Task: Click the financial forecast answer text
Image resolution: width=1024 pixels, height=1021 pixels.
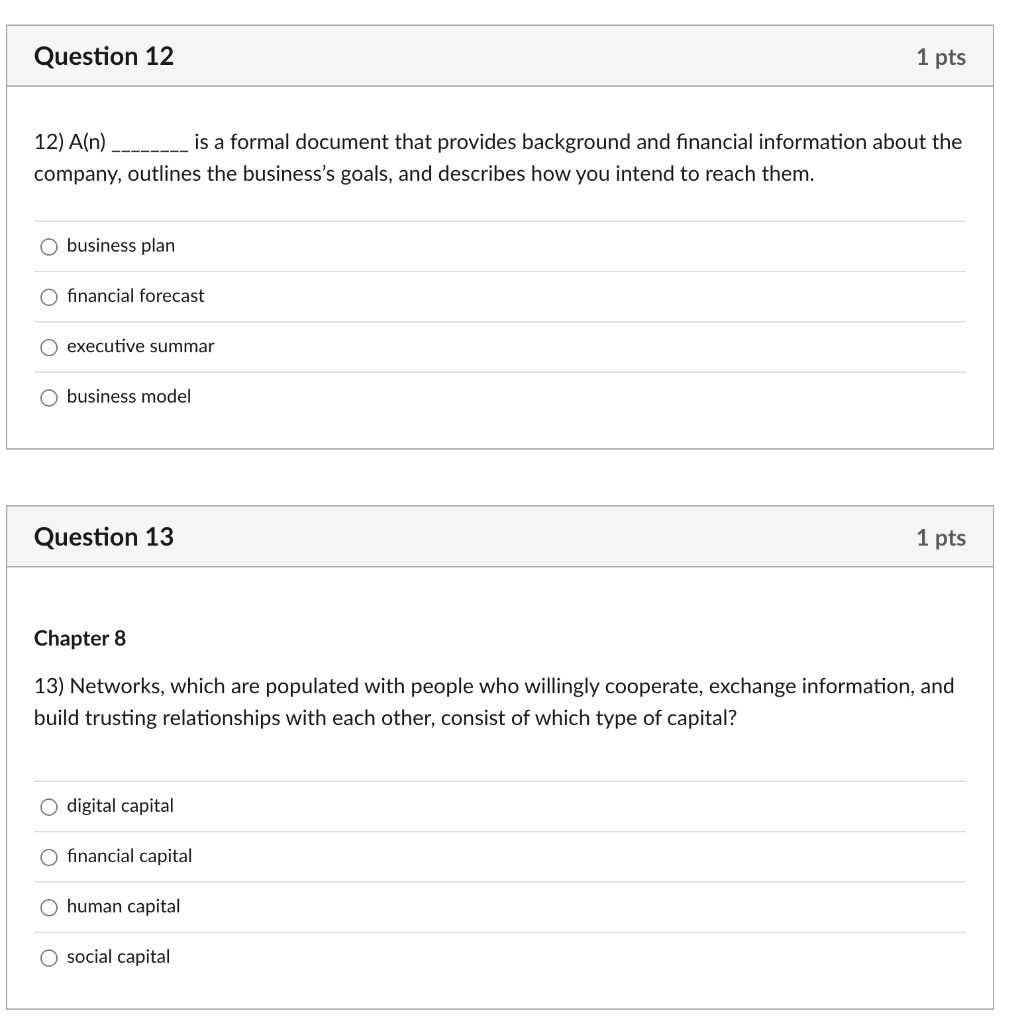Action: (135, 296)
